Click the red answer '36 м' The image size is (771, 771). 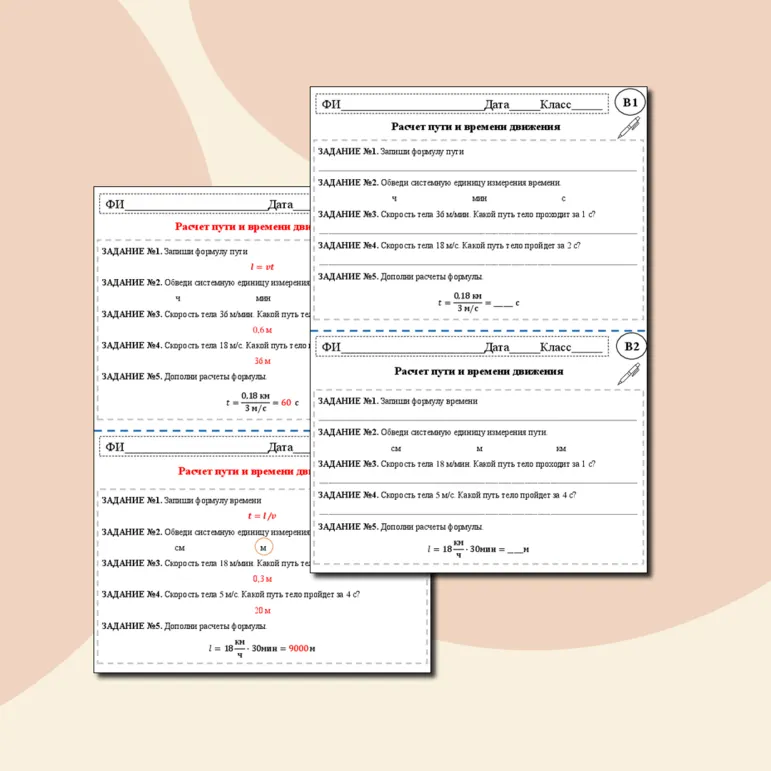[262, 361]
